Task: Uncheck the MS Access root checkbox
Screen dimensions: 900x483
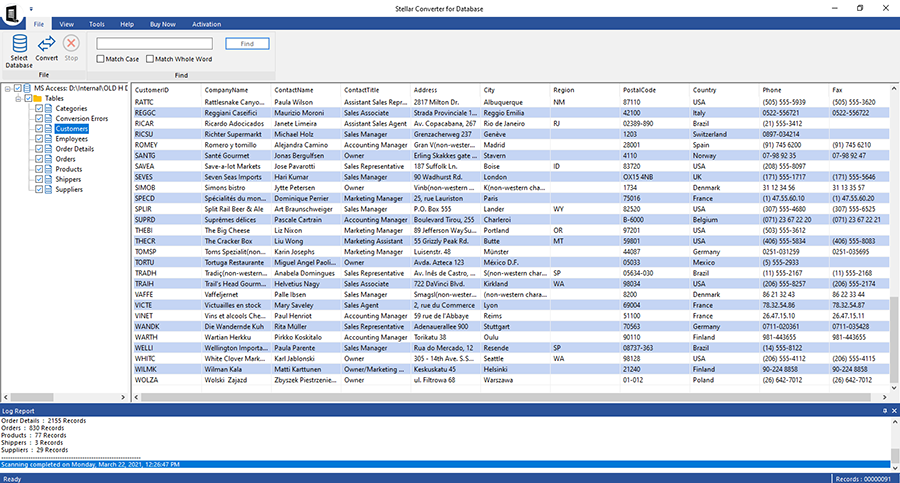Action: point(17,88)
